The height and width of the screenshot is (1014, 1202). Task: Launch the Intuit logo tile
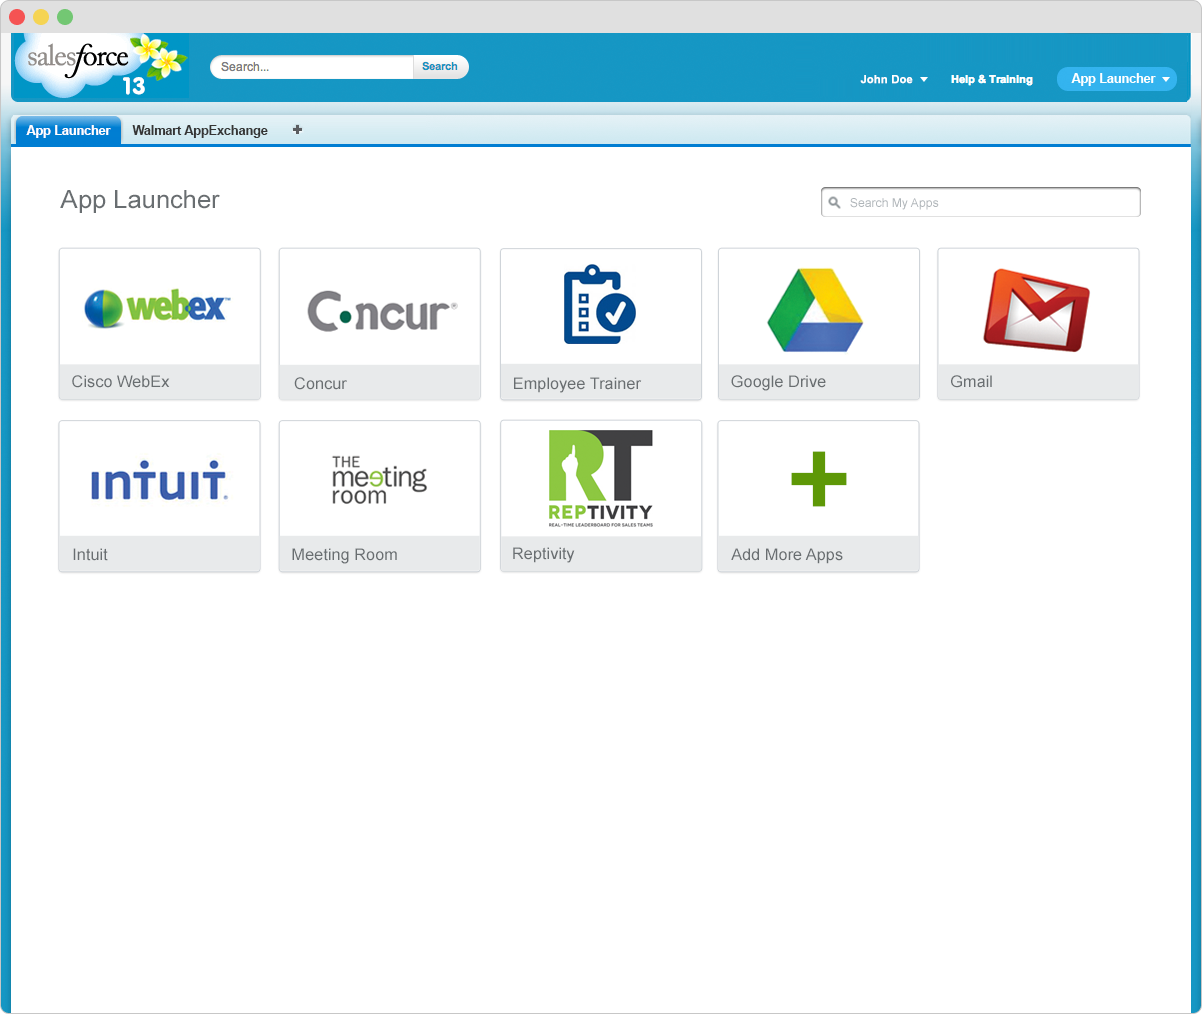click(x=159, y=481)
